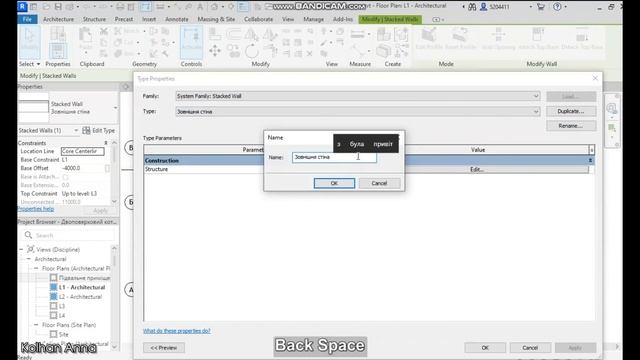Select the Modify arrow tool in ribbon

[29, 41]
